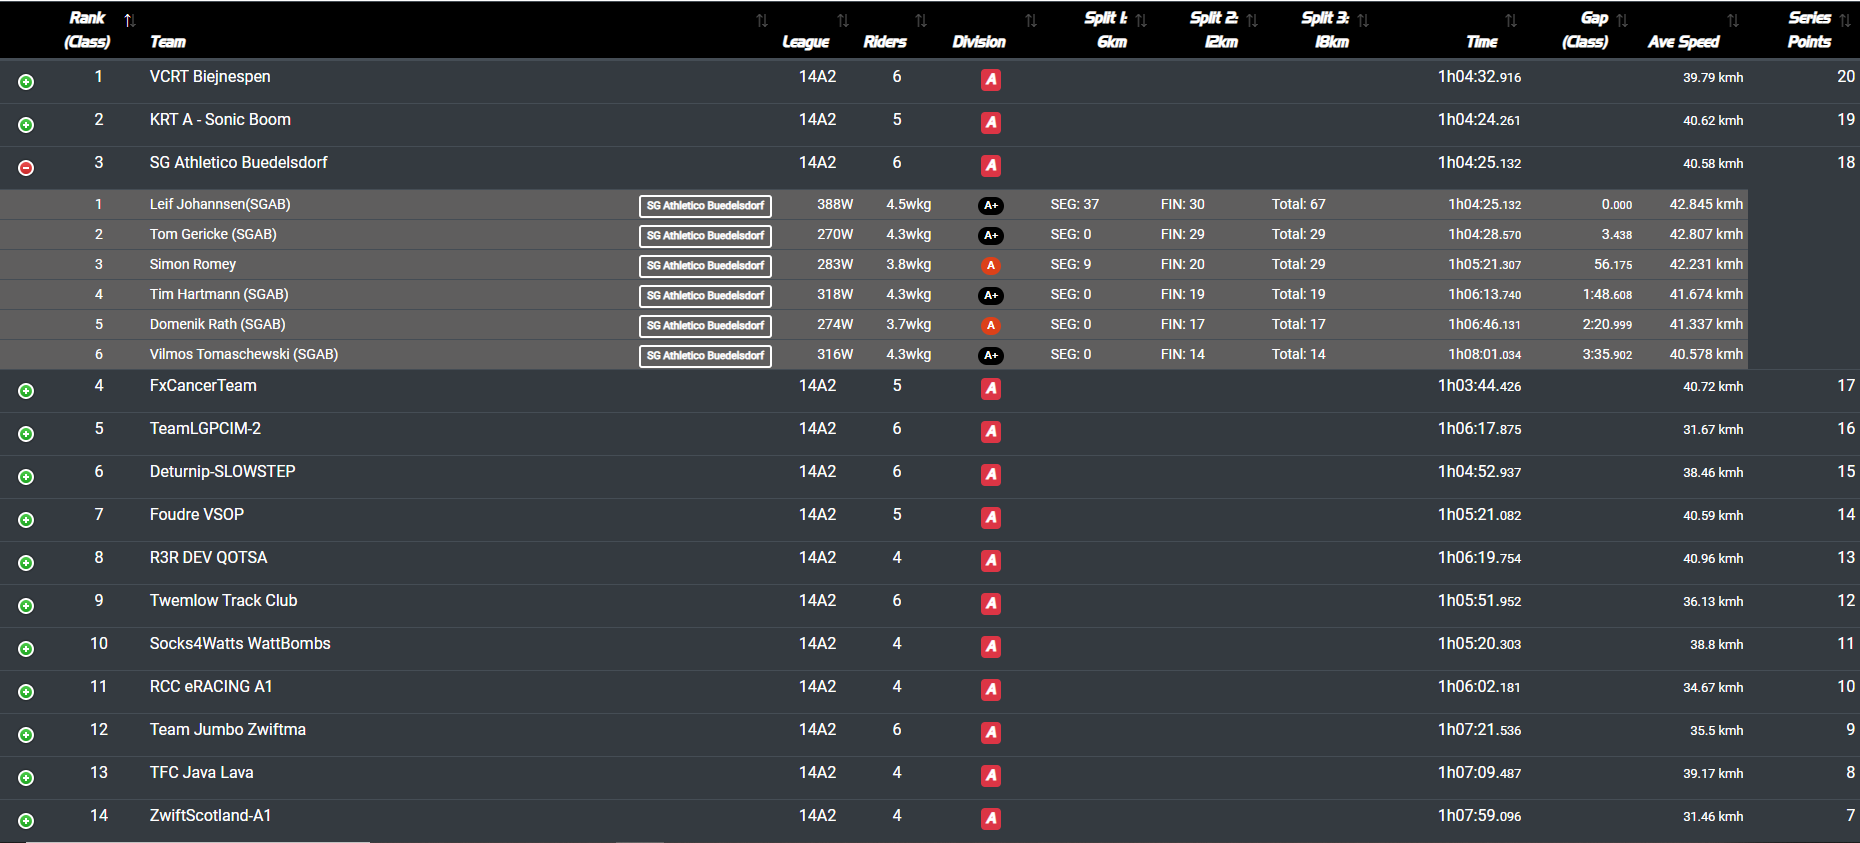This screenshot has width=1860, height=843.
Task: Click the Split 1: 6km column header
Action: pyautogui.click(x=1108, y=29)
